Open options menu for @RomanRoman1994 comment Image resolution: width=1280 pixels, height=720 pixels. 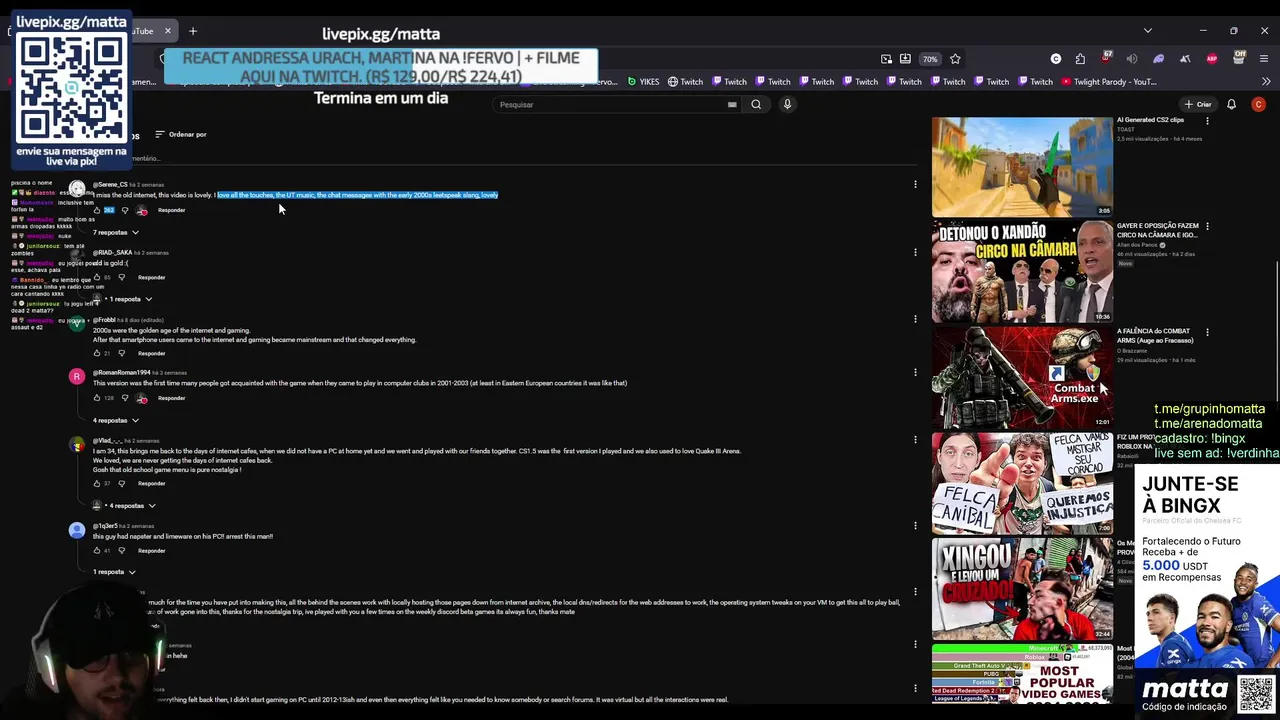tap(915, 372)
